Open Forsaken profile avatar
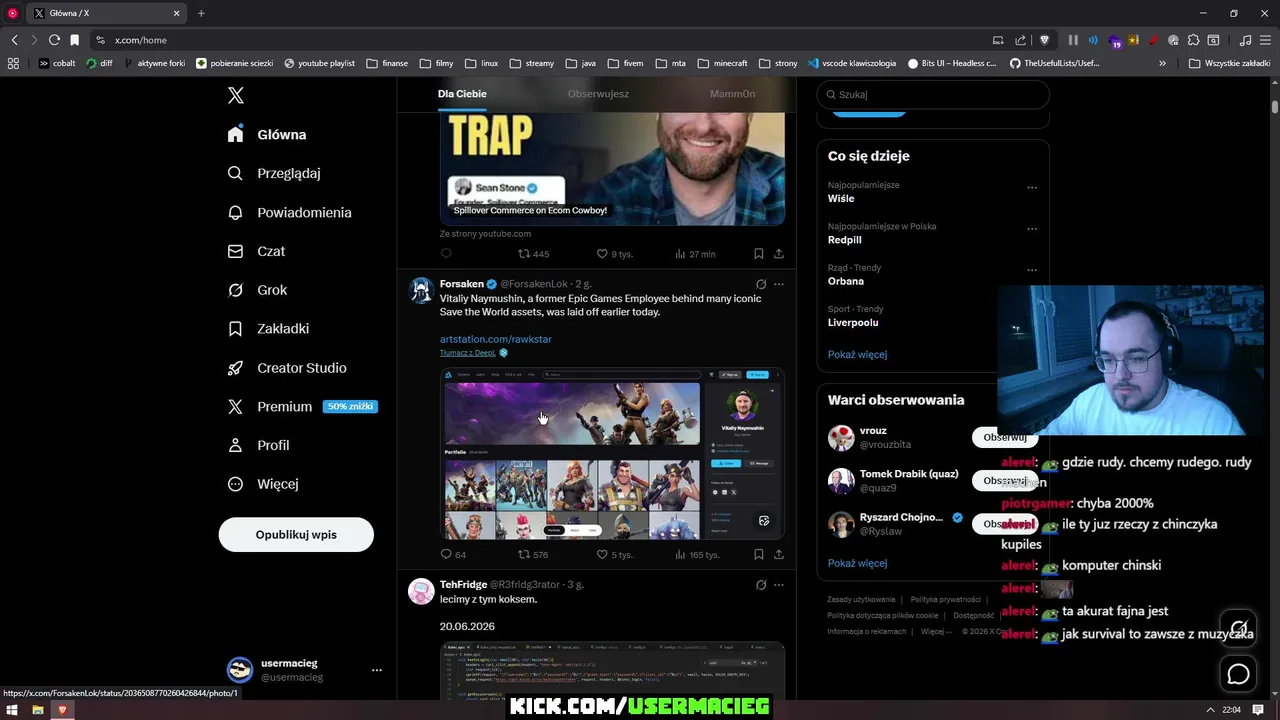Image resolution: width=1280 pixels, height=720 pixels. 421,290
